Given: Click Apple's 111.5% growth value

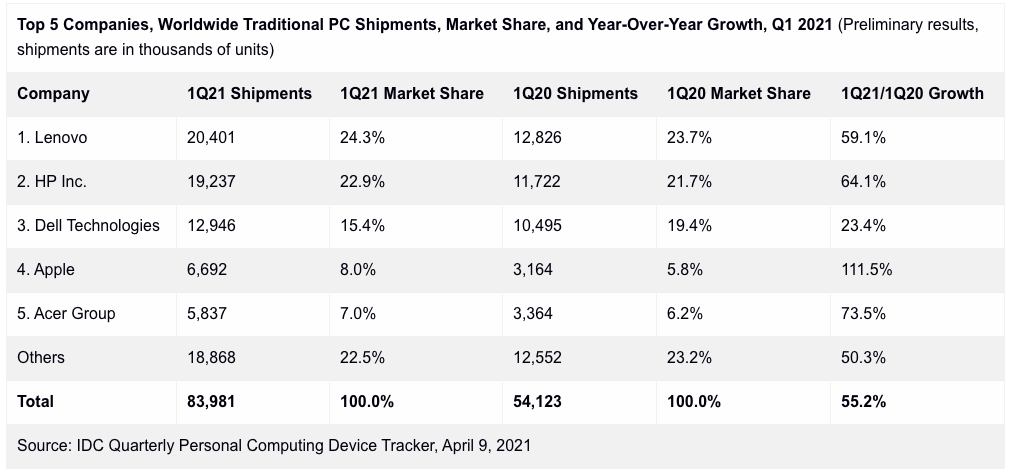Looking at the screenshot, I should (x=867, y=270).
